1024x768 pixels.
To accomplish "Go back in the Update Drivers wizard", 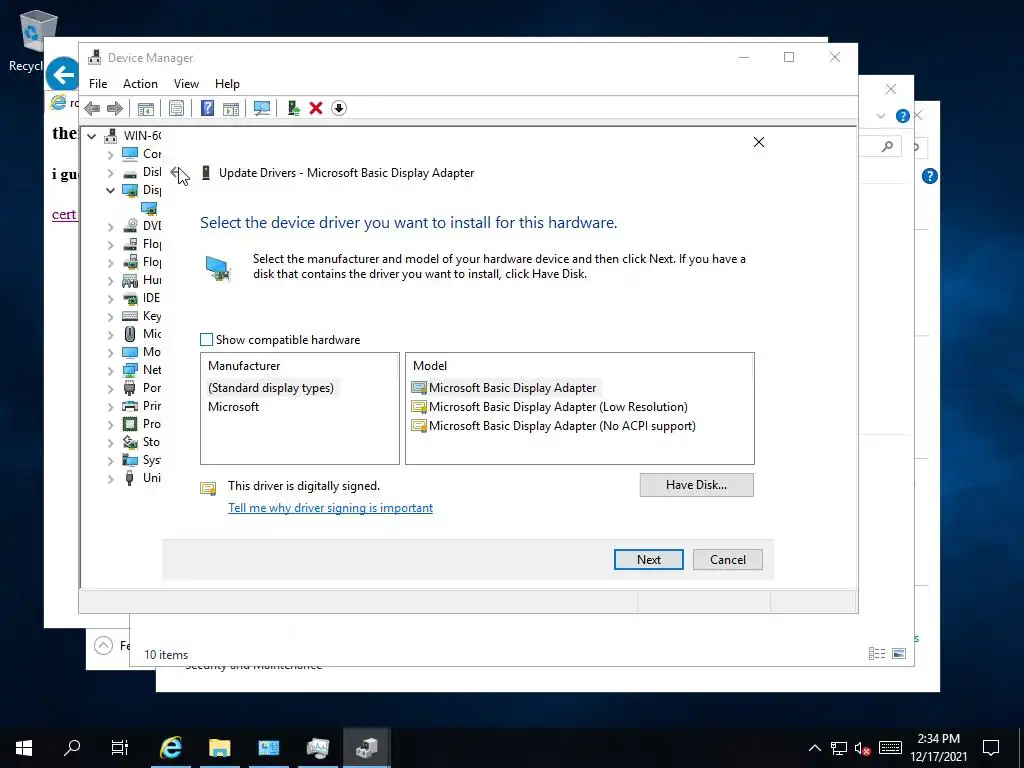I will [175, 172].
